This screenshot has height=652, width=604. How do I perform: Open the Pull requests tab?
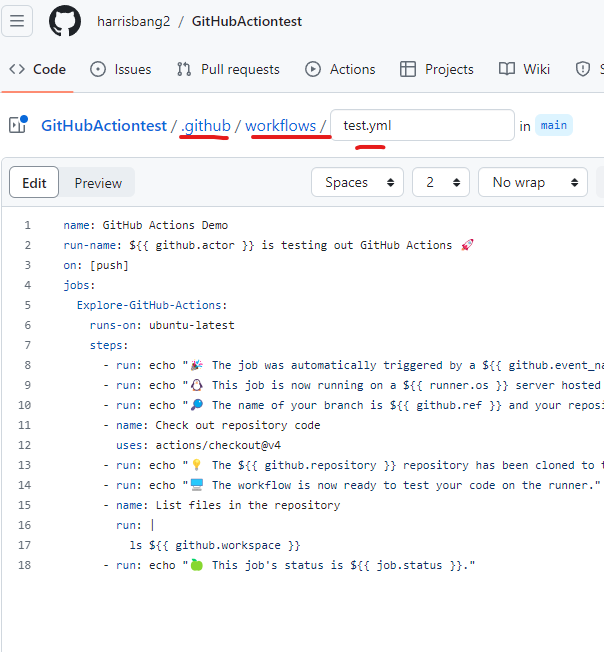click(x=228, y=69)
